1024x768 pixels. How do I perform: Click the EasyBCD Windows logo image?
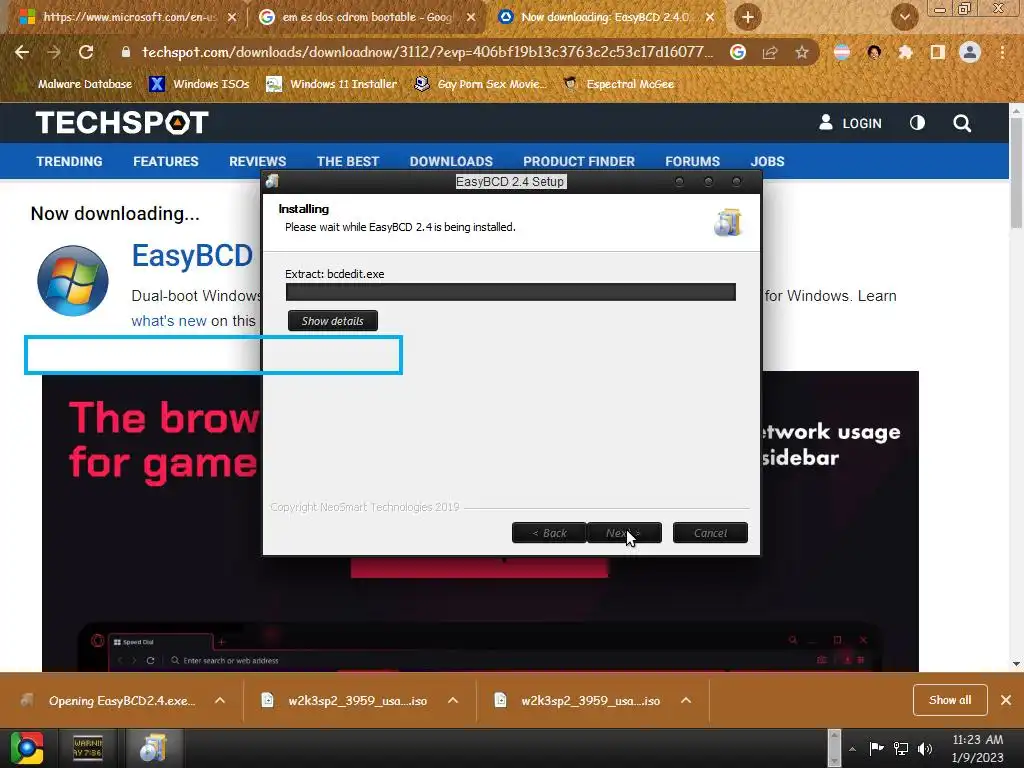[72, 281]
